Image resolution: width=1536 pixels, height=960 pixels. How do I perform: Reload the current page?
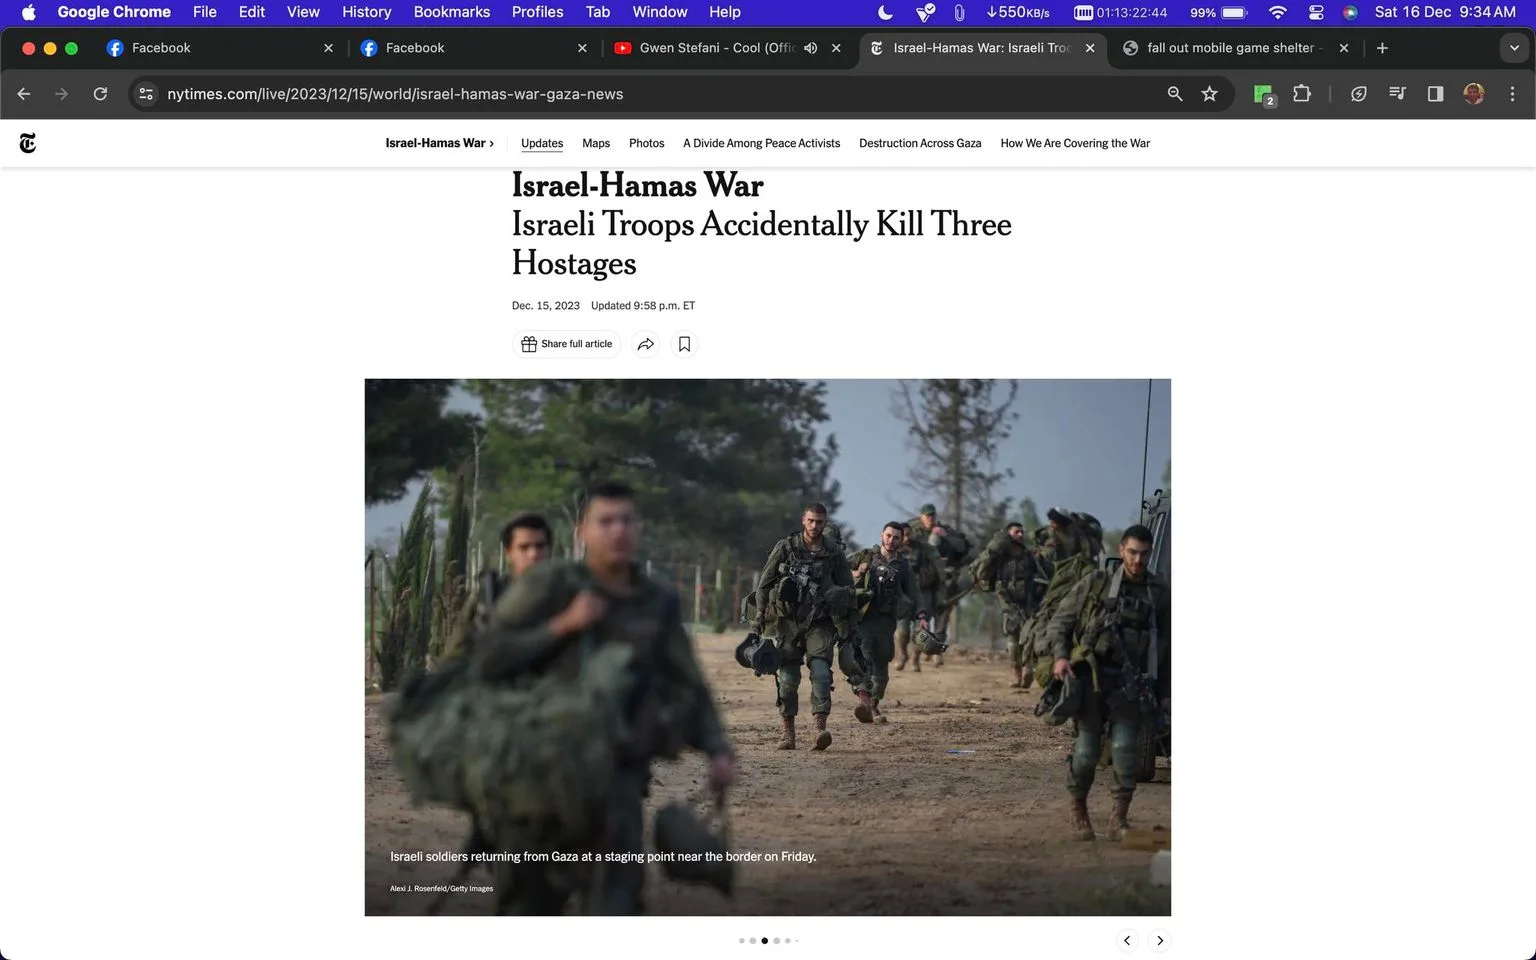pos(100,94)
